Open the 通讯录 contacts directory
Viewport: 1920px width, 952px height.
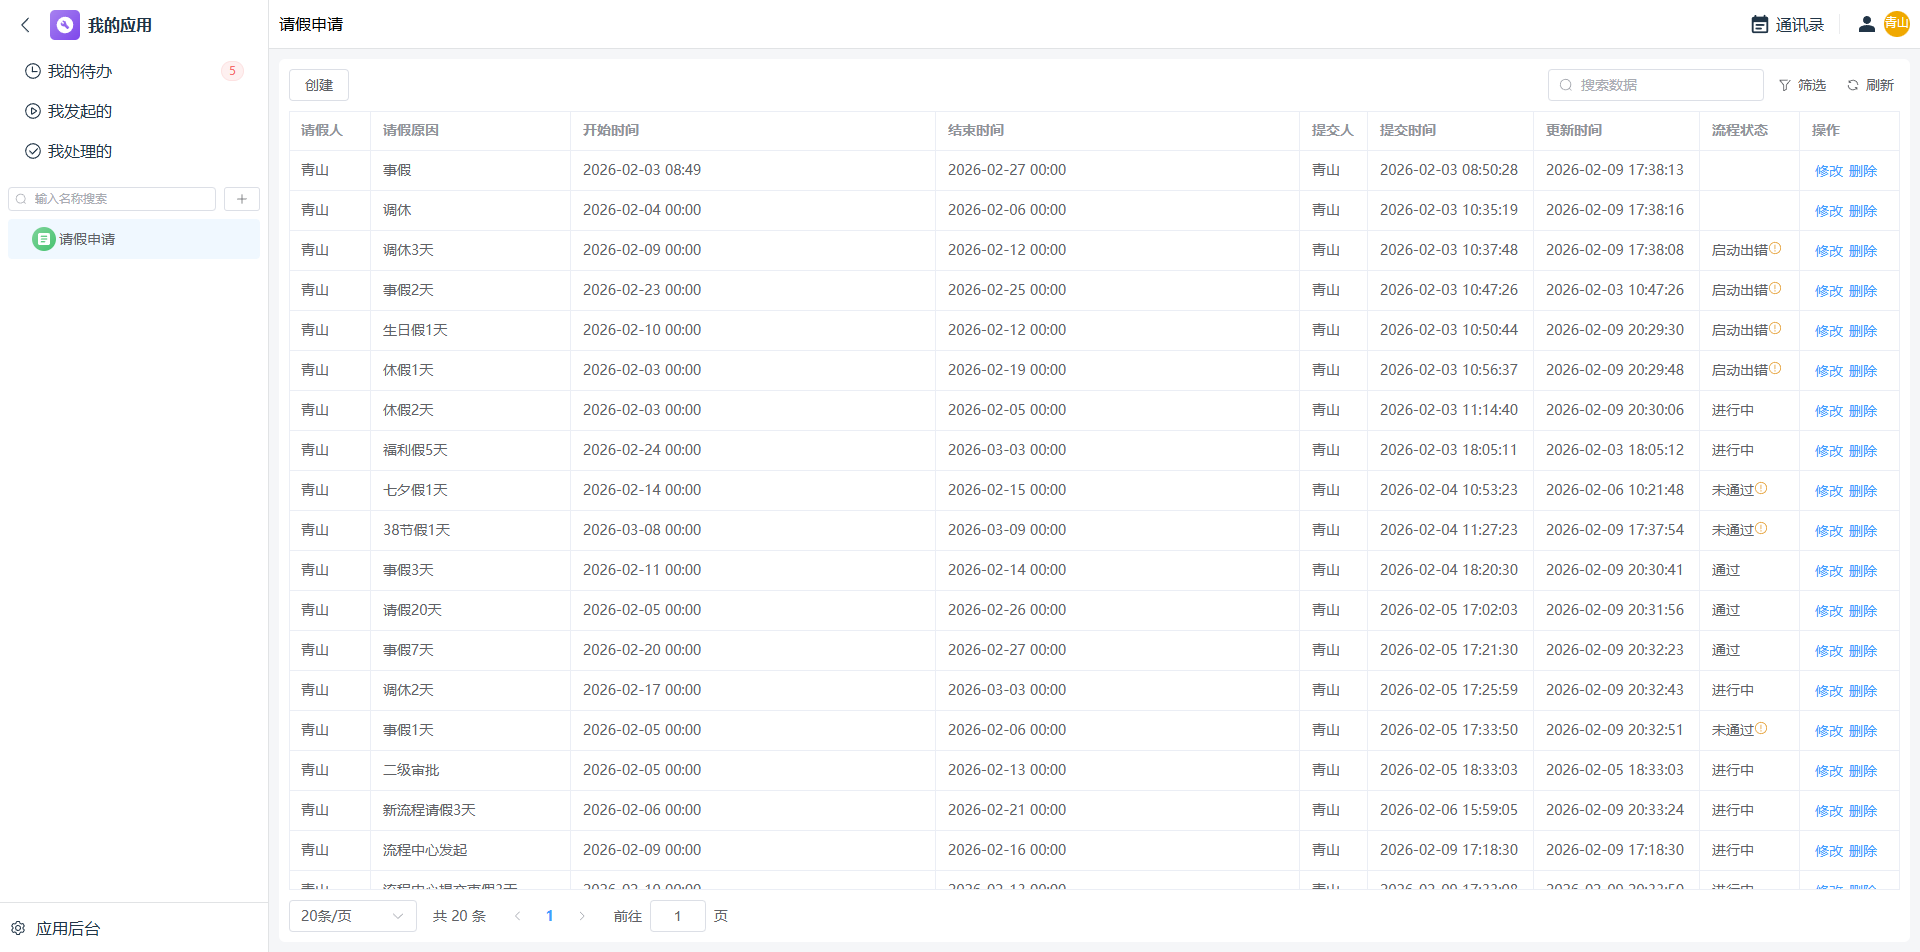point(1787,25)
